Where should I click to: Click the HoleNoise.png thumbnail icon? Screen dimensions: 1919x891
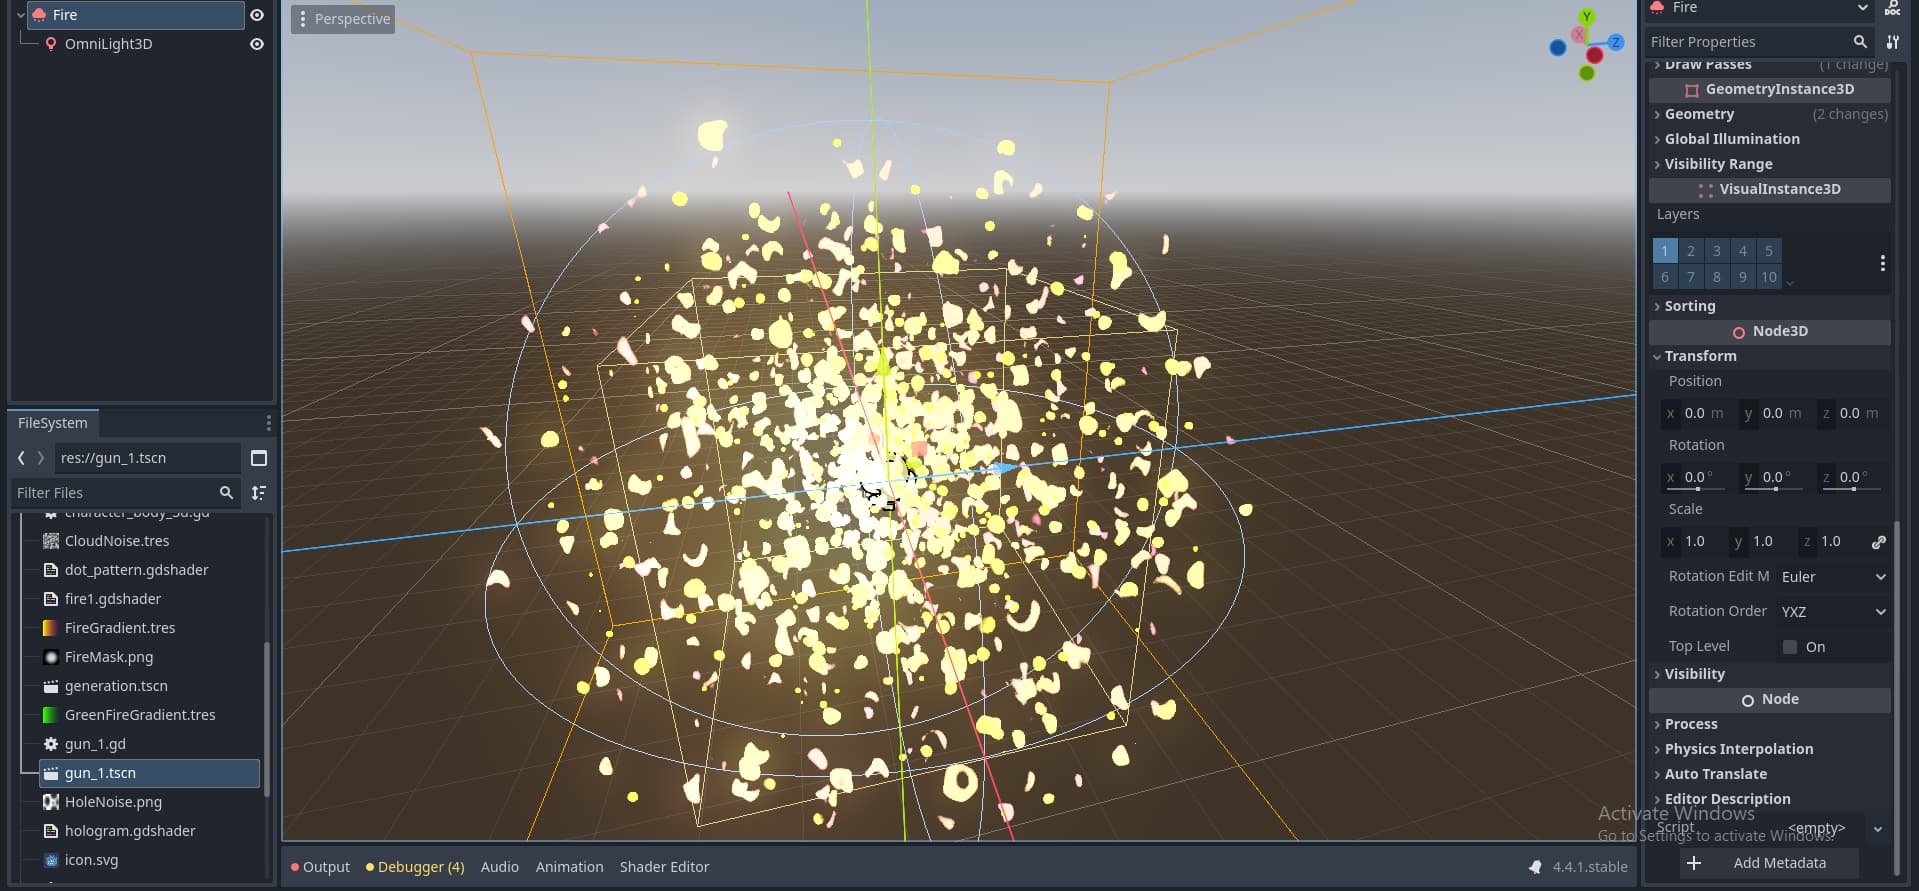(x=51, y=802)
